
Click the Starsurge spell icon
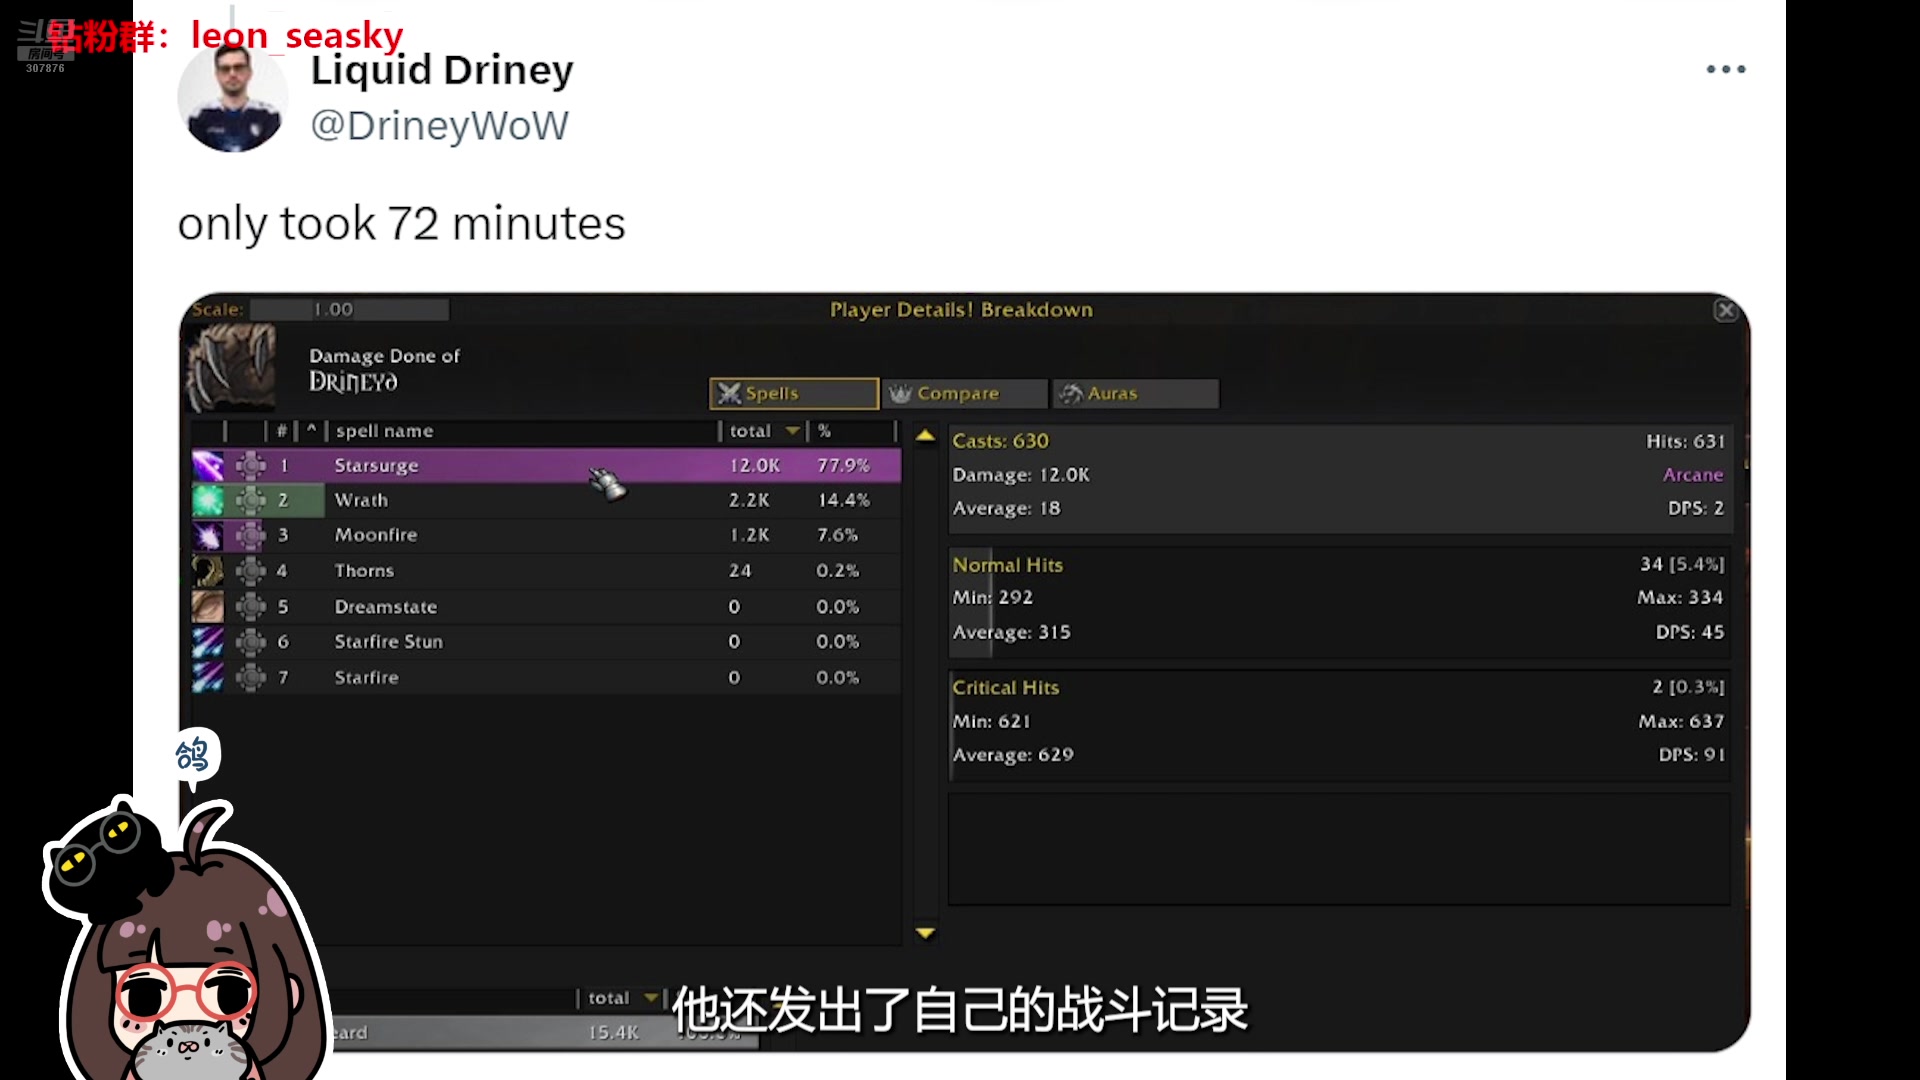click(x=208, y=466)
